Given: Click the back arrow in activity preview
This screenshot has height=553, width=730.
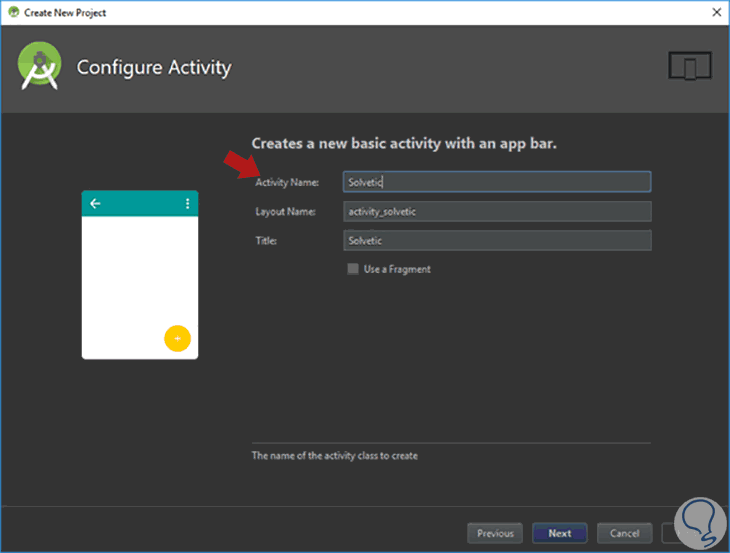Looking at the screenshot, I should point(96,203).
